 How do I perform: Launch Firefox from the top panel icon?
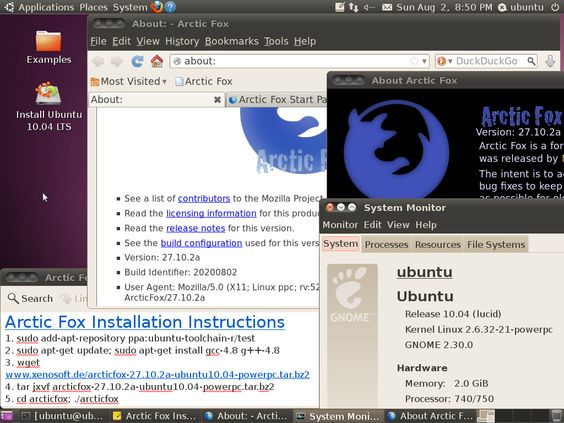tap(157, 7)
